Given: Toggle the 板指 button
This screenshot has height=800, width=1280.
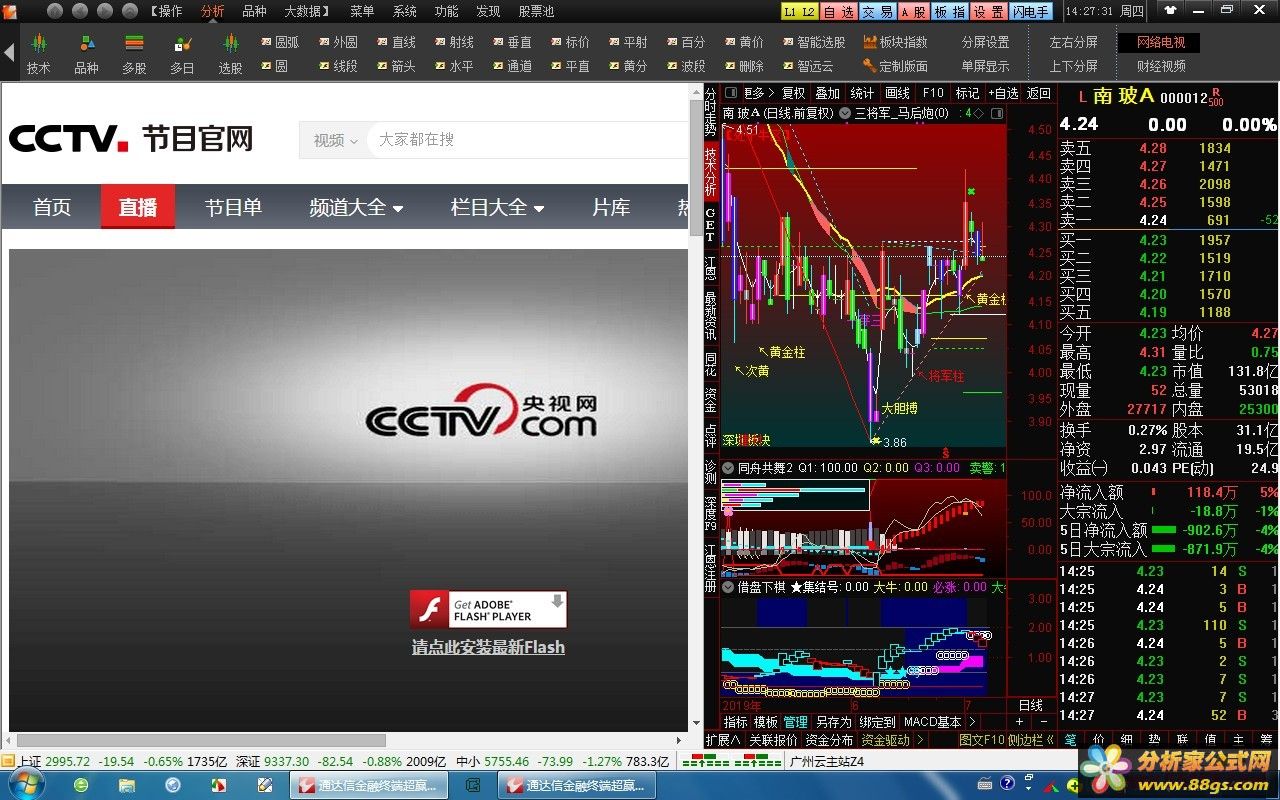Looking at the screenshot, I should [949, 11].
